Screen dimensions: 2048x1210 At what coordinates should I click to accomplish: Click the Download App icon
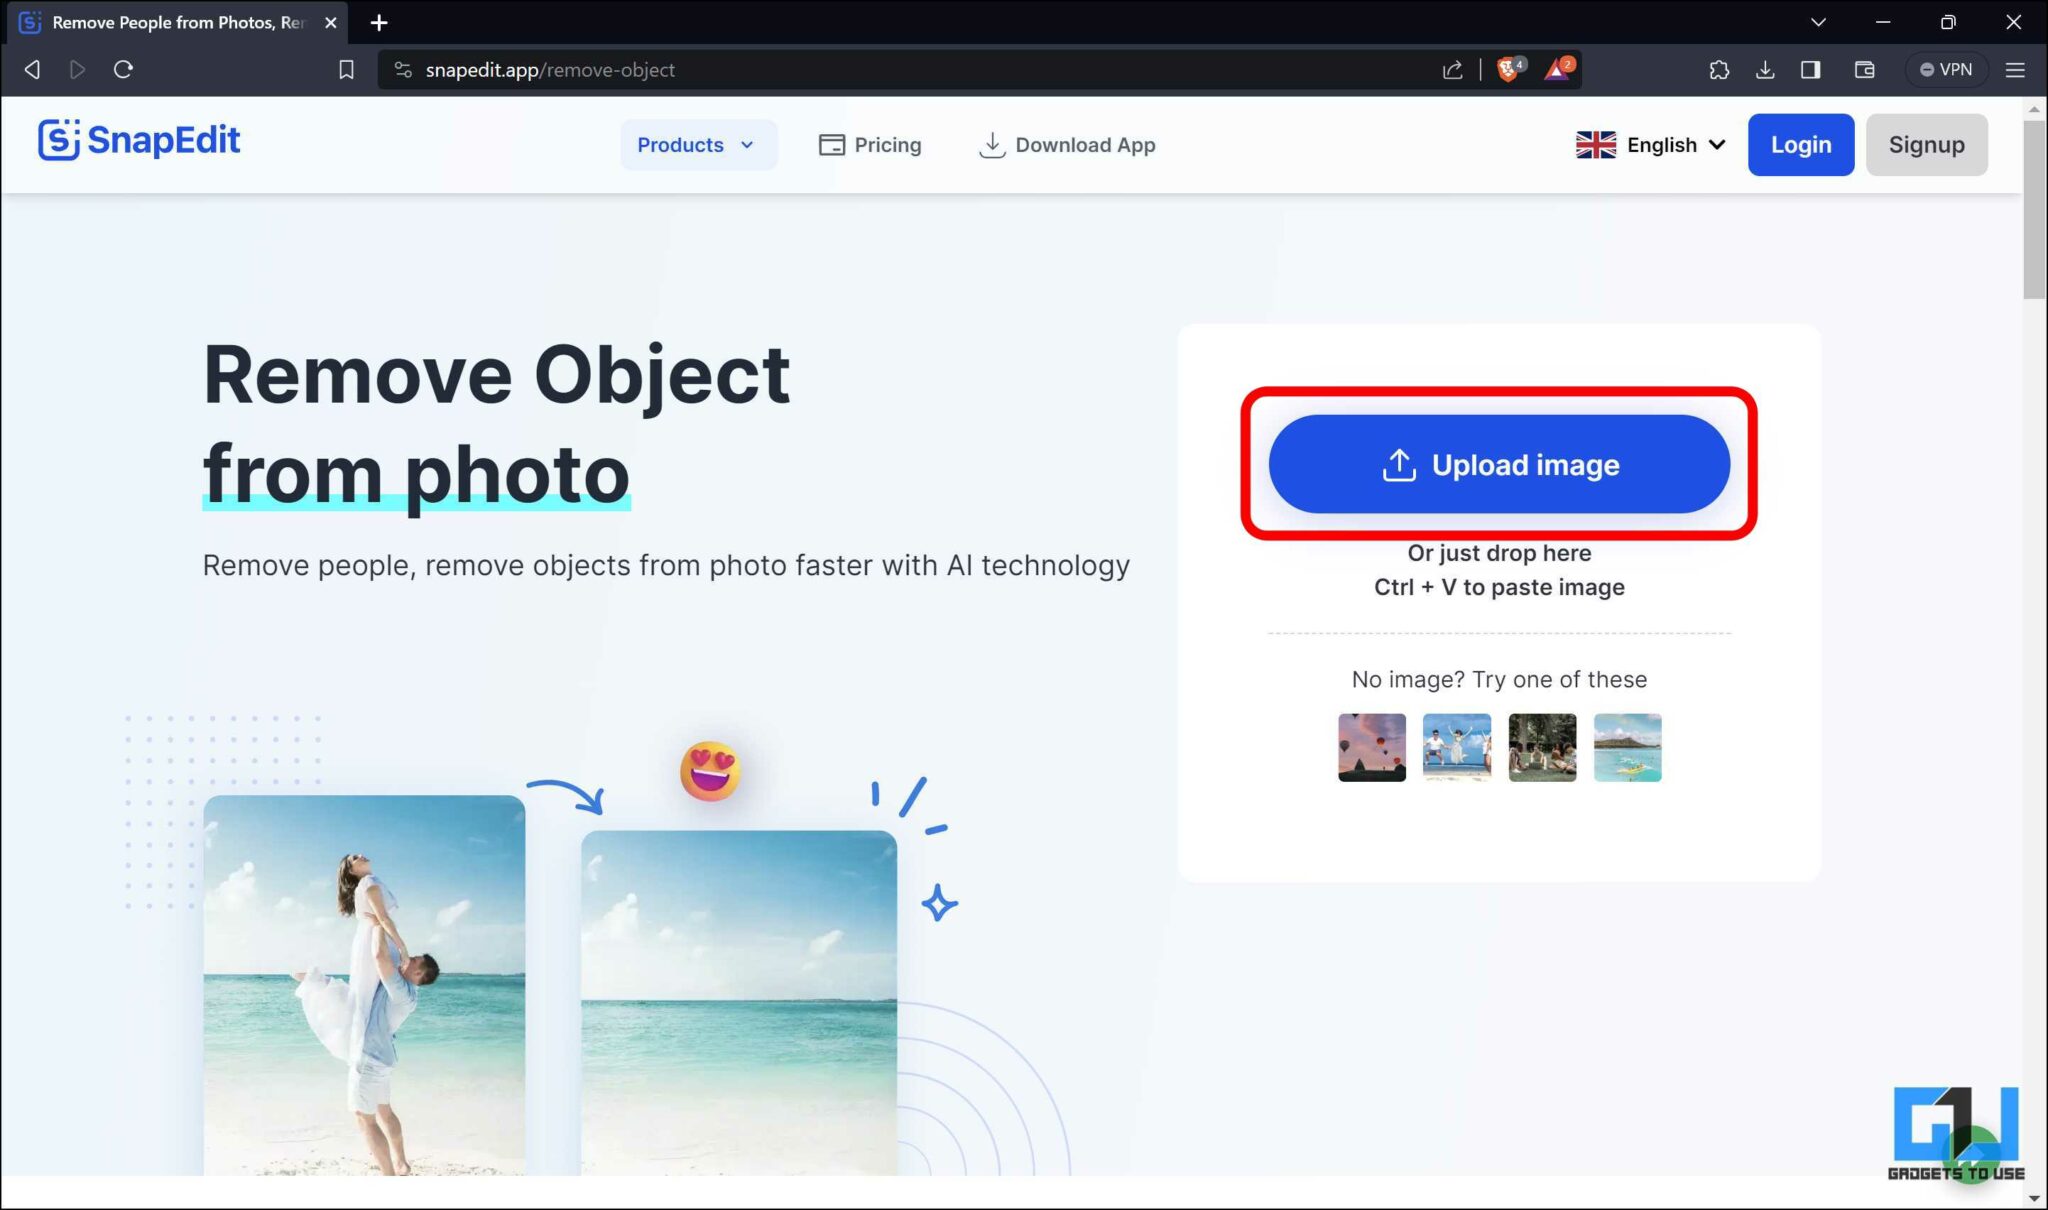coord(991,144)
